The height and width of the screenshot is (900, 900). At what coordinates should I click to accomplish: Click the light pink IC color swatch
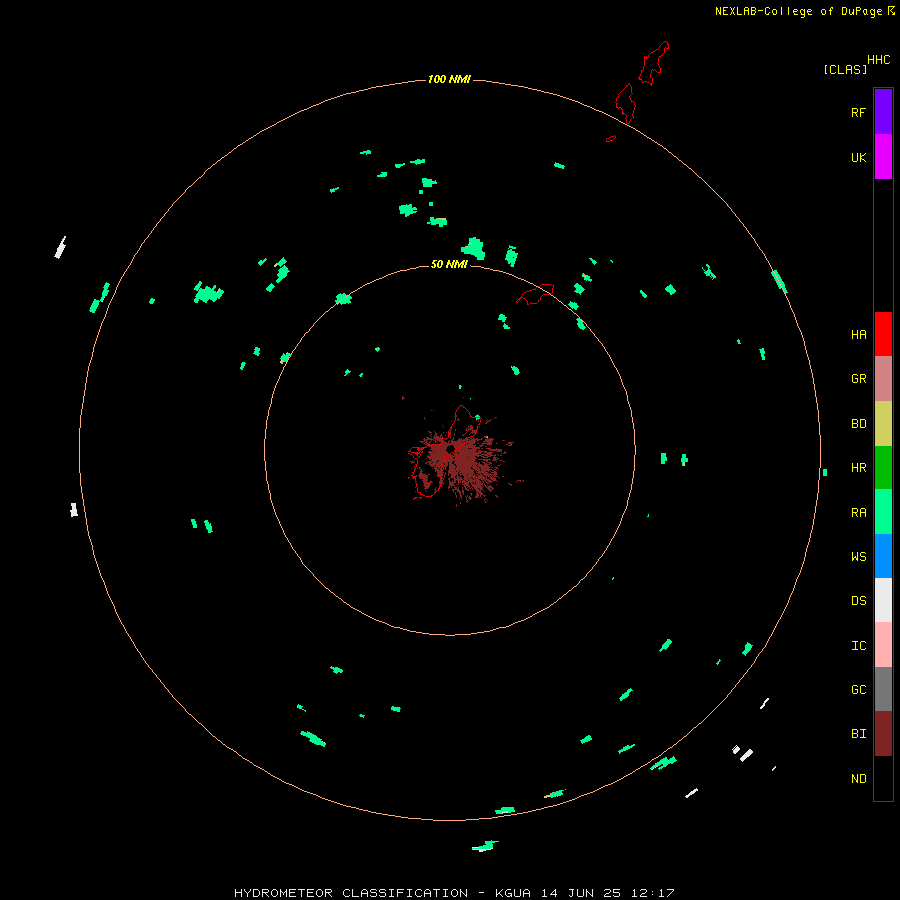pyautogui.click(x=883, y=645)
